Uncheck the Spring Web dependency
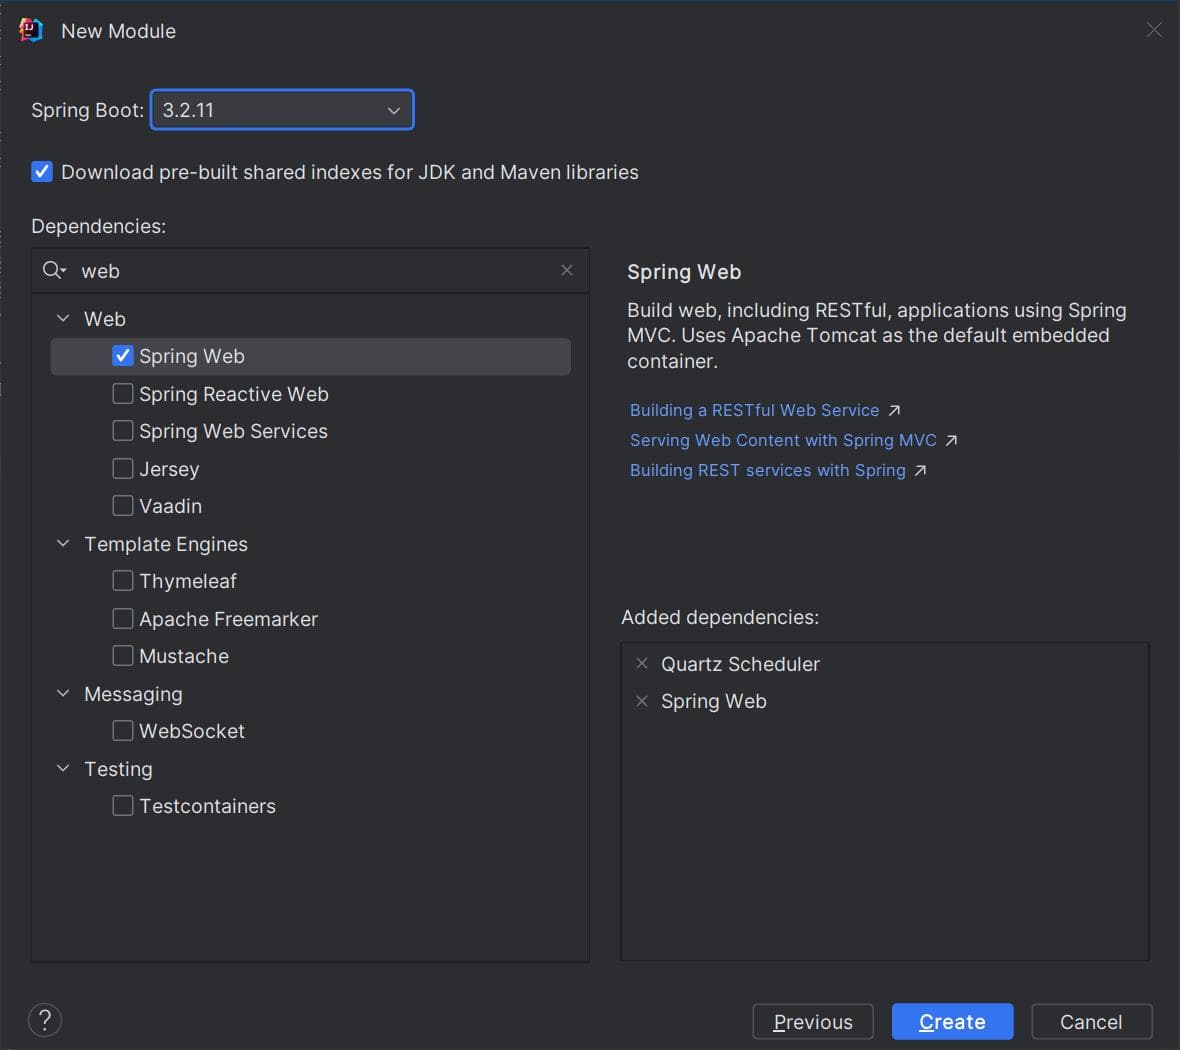This screenshot has width=1180, height=1050. point(123,356)
